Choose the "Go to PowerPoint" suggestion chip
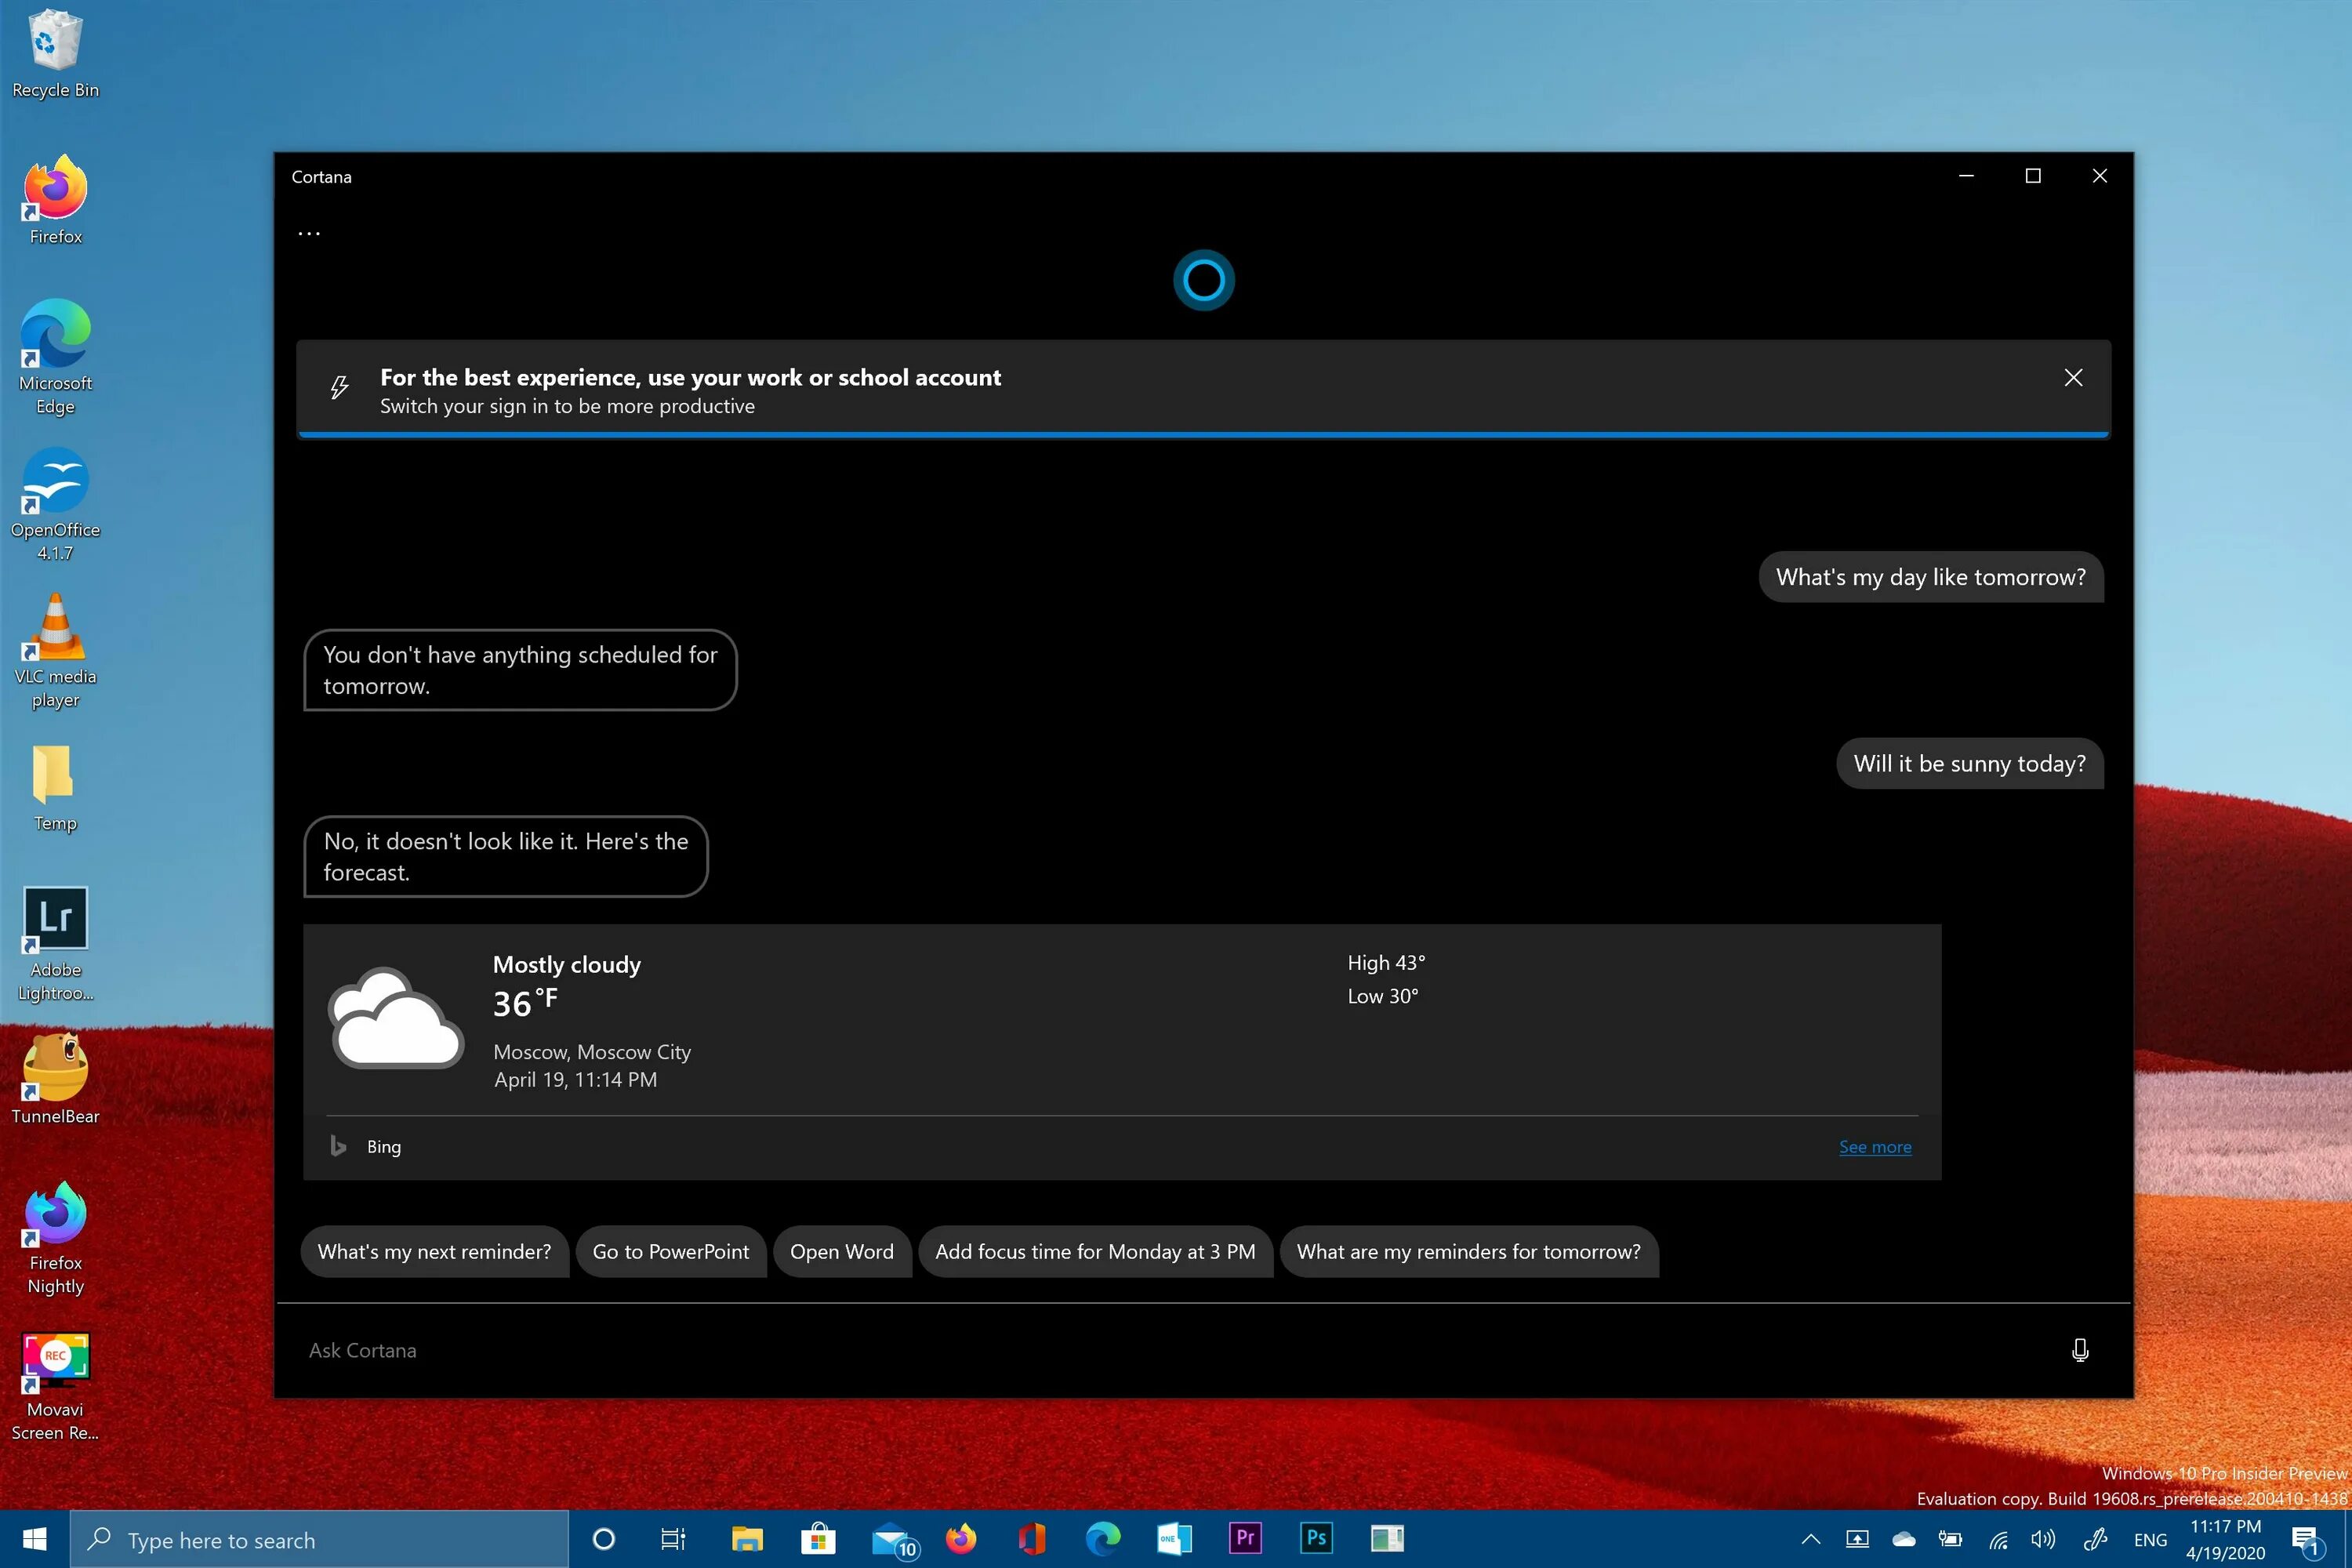Viewport: 2352px width, 1568px height. [670, 1251]
